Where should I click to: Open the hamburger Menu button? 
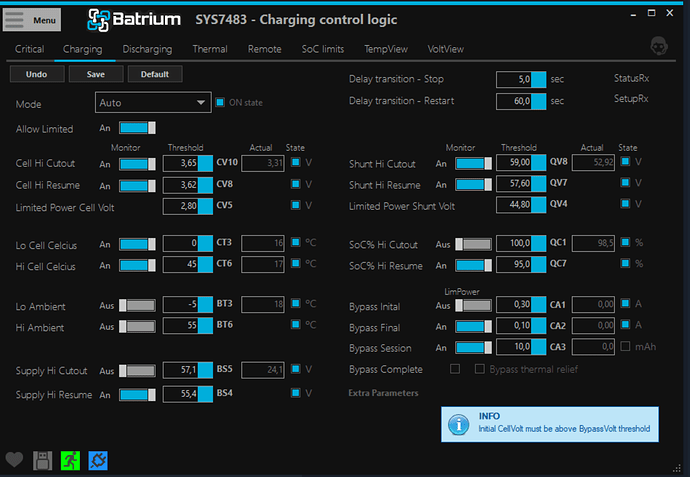click(33, 19)
